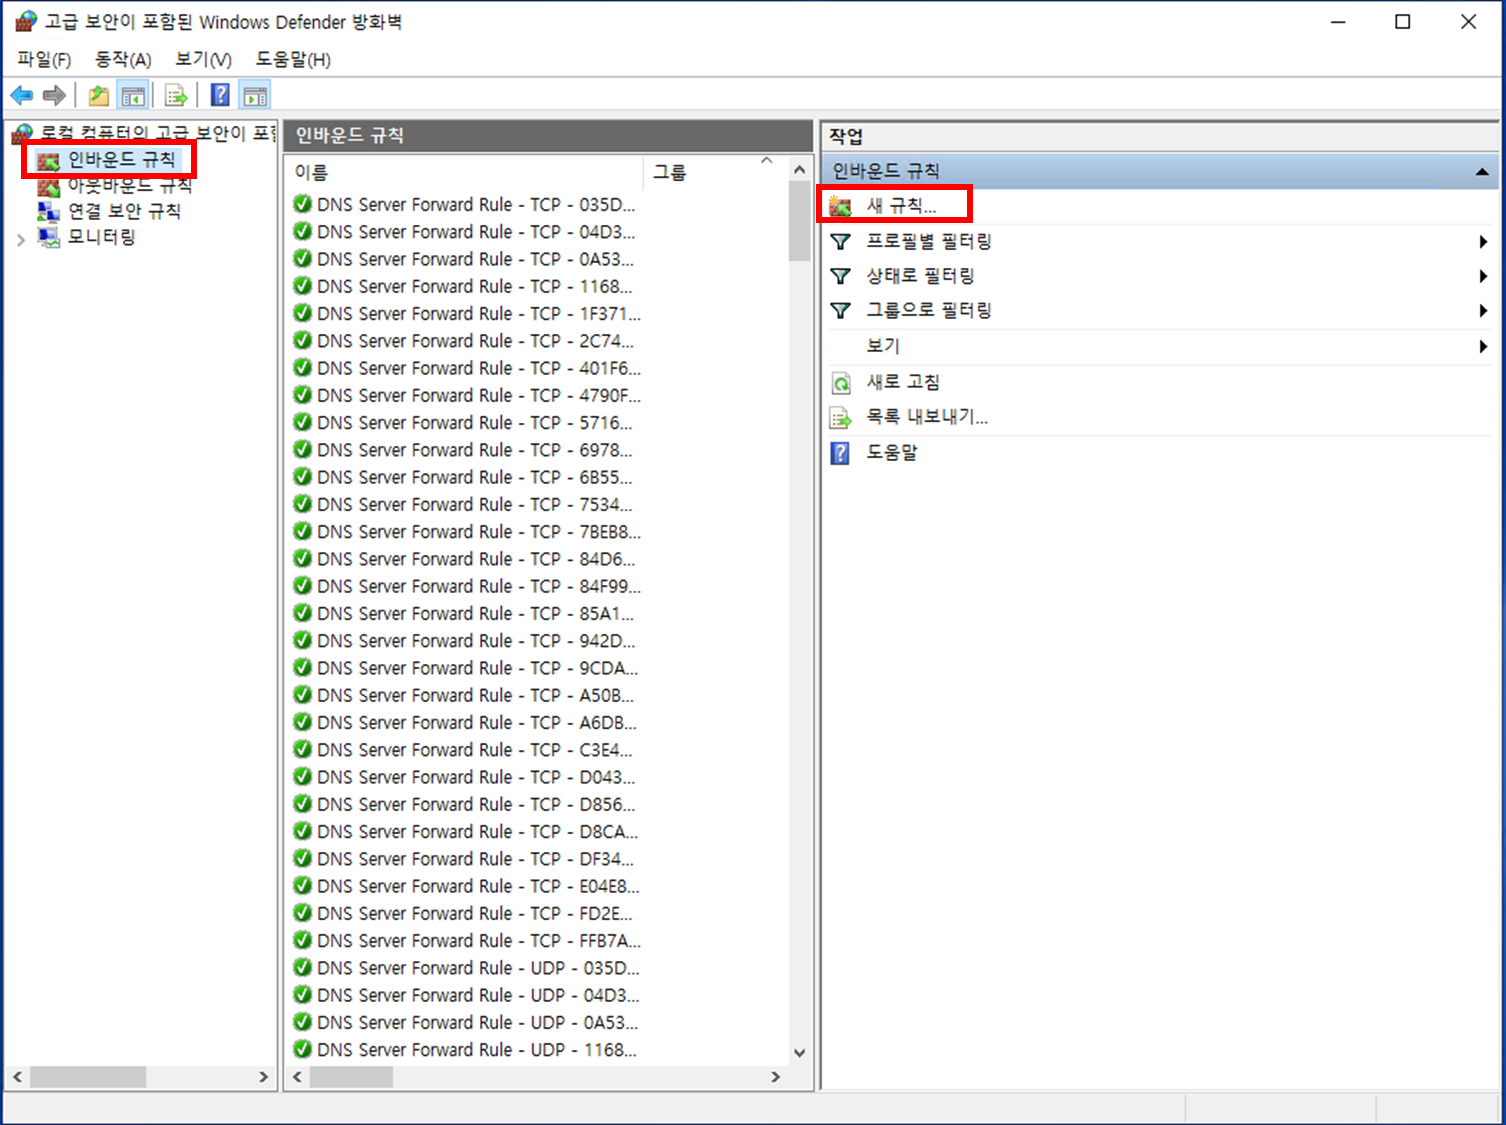This screenshot has height=1125, width=1506.
Task: Open the 동작(A) menu
Action: click(123, 59)
